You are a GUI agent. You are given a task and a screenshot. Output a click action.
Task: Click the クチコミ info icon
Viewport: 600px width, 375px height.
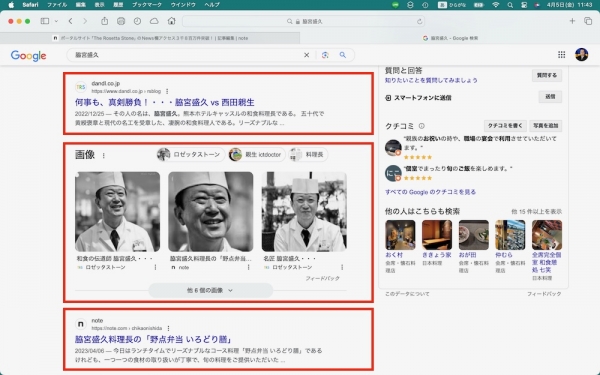pyautogui.click(x=422, y=126)
